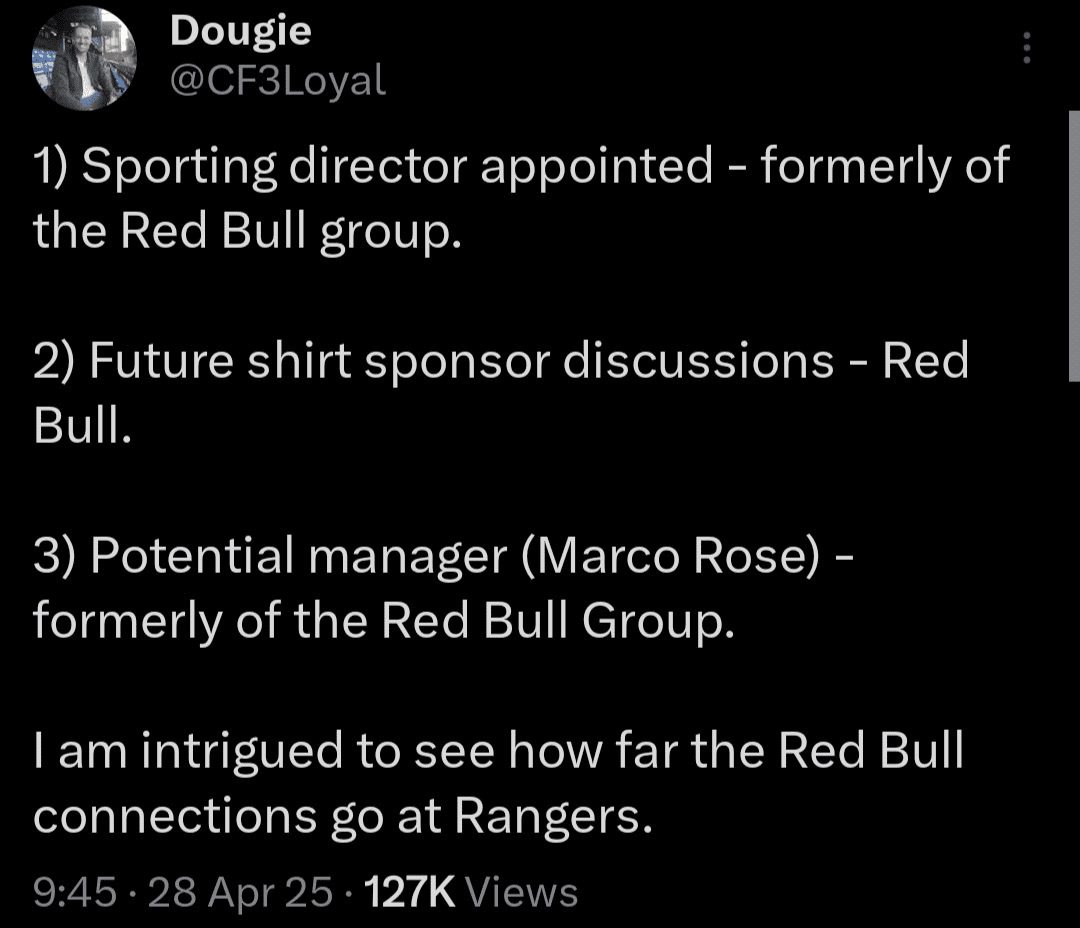Click the standalone 'Bull.' text line
This screenshot has height=928, width=1080.
[x=82, y=425]
